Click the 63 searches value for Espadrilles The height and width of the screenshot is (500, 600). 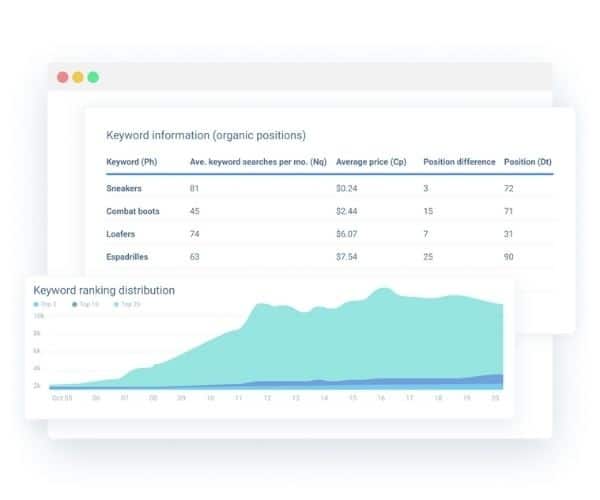194,257
